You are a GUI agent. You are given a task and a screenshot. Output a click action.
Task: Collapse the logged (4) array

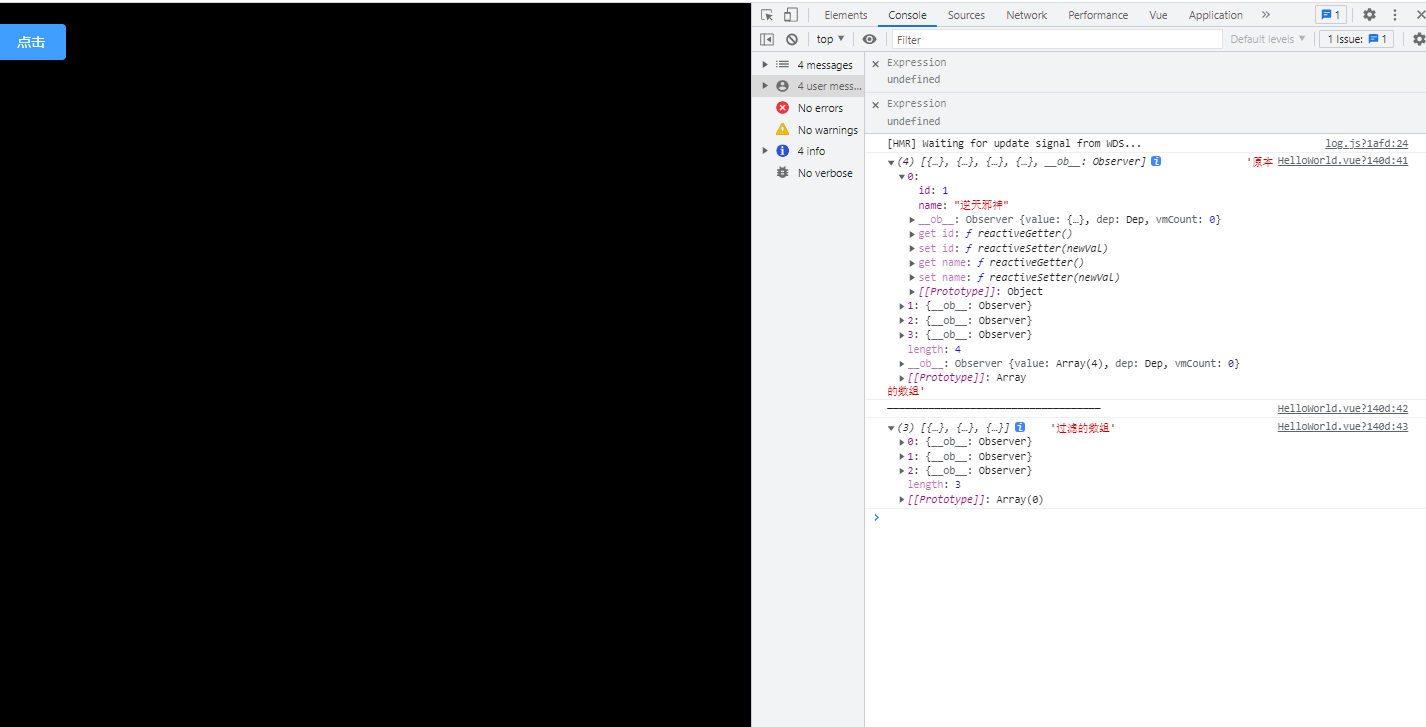891,162
